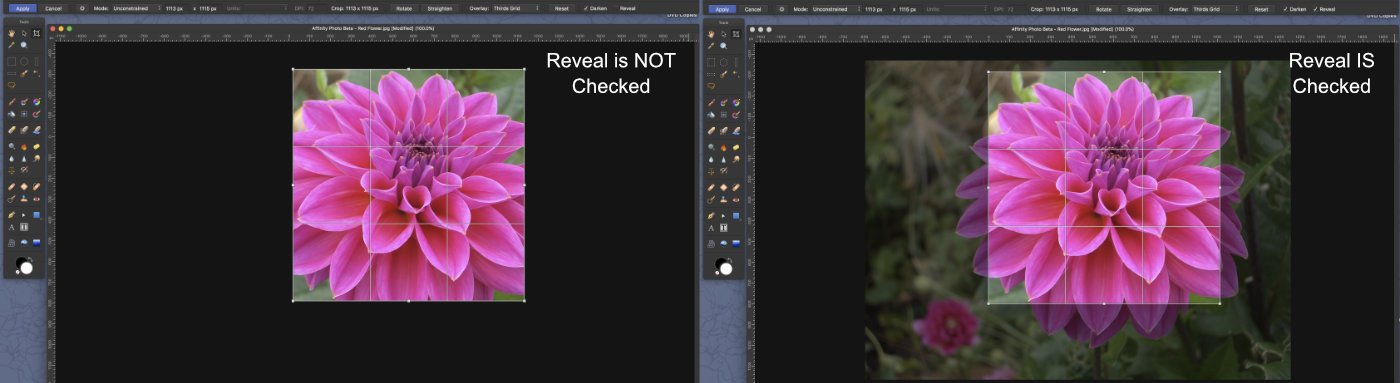Open Mode 'Unconstrained' dropdown in right screenshot
Viewport: 1400px width, 383px height.
click(x=836, y=8)
